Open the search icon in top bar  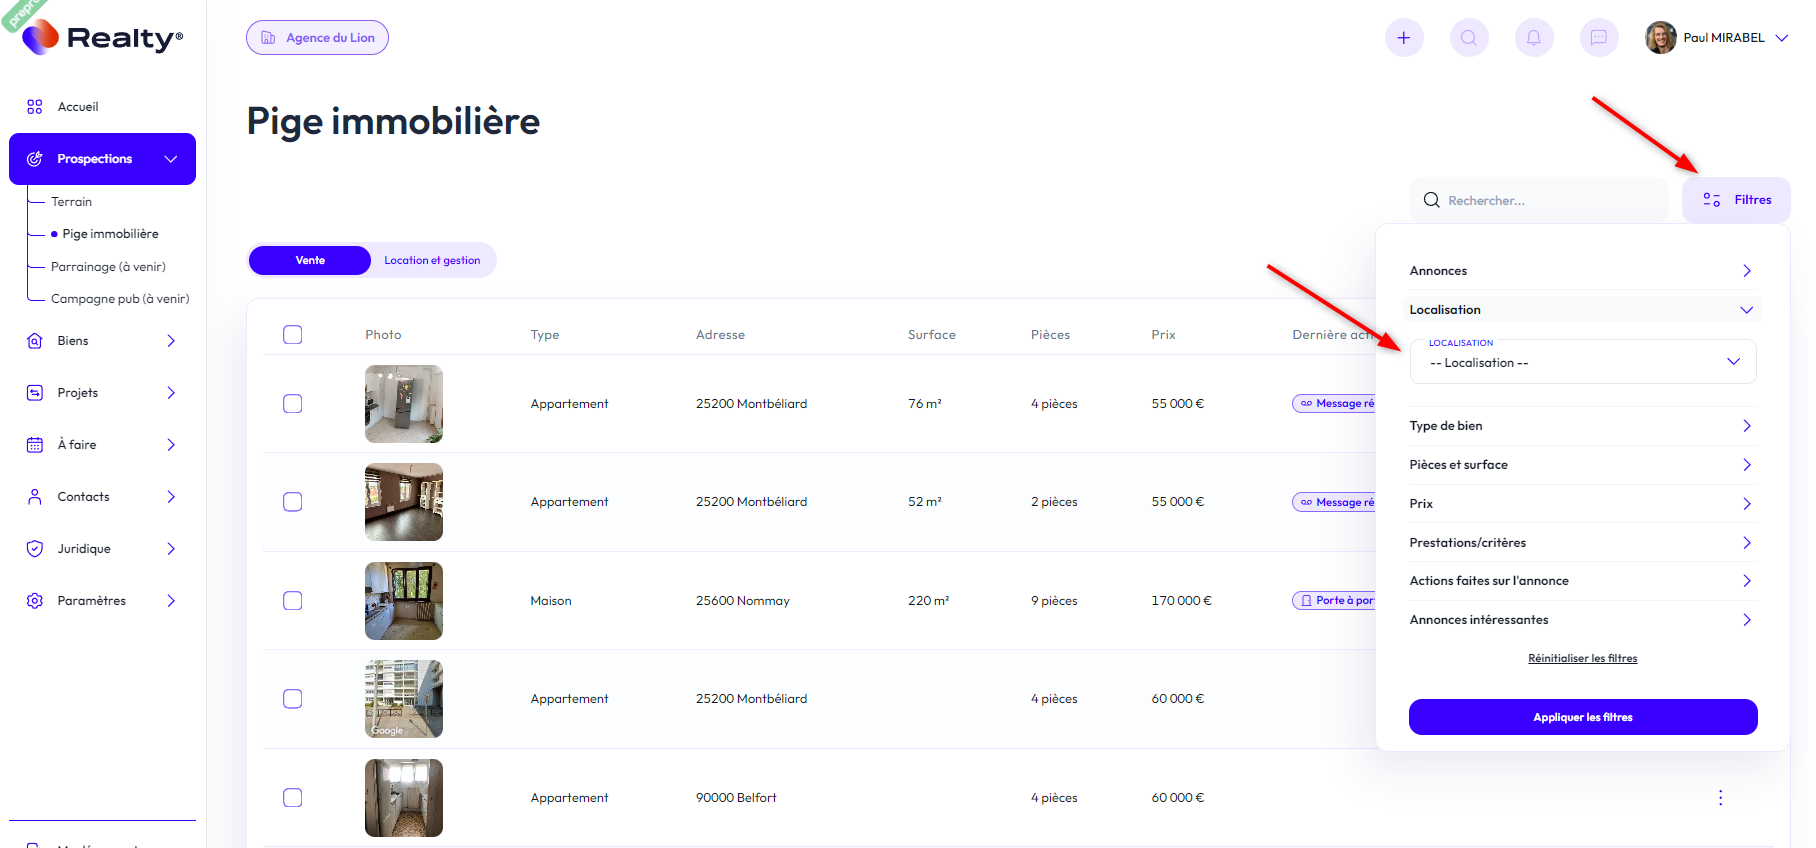click(x=1468, y=38)
